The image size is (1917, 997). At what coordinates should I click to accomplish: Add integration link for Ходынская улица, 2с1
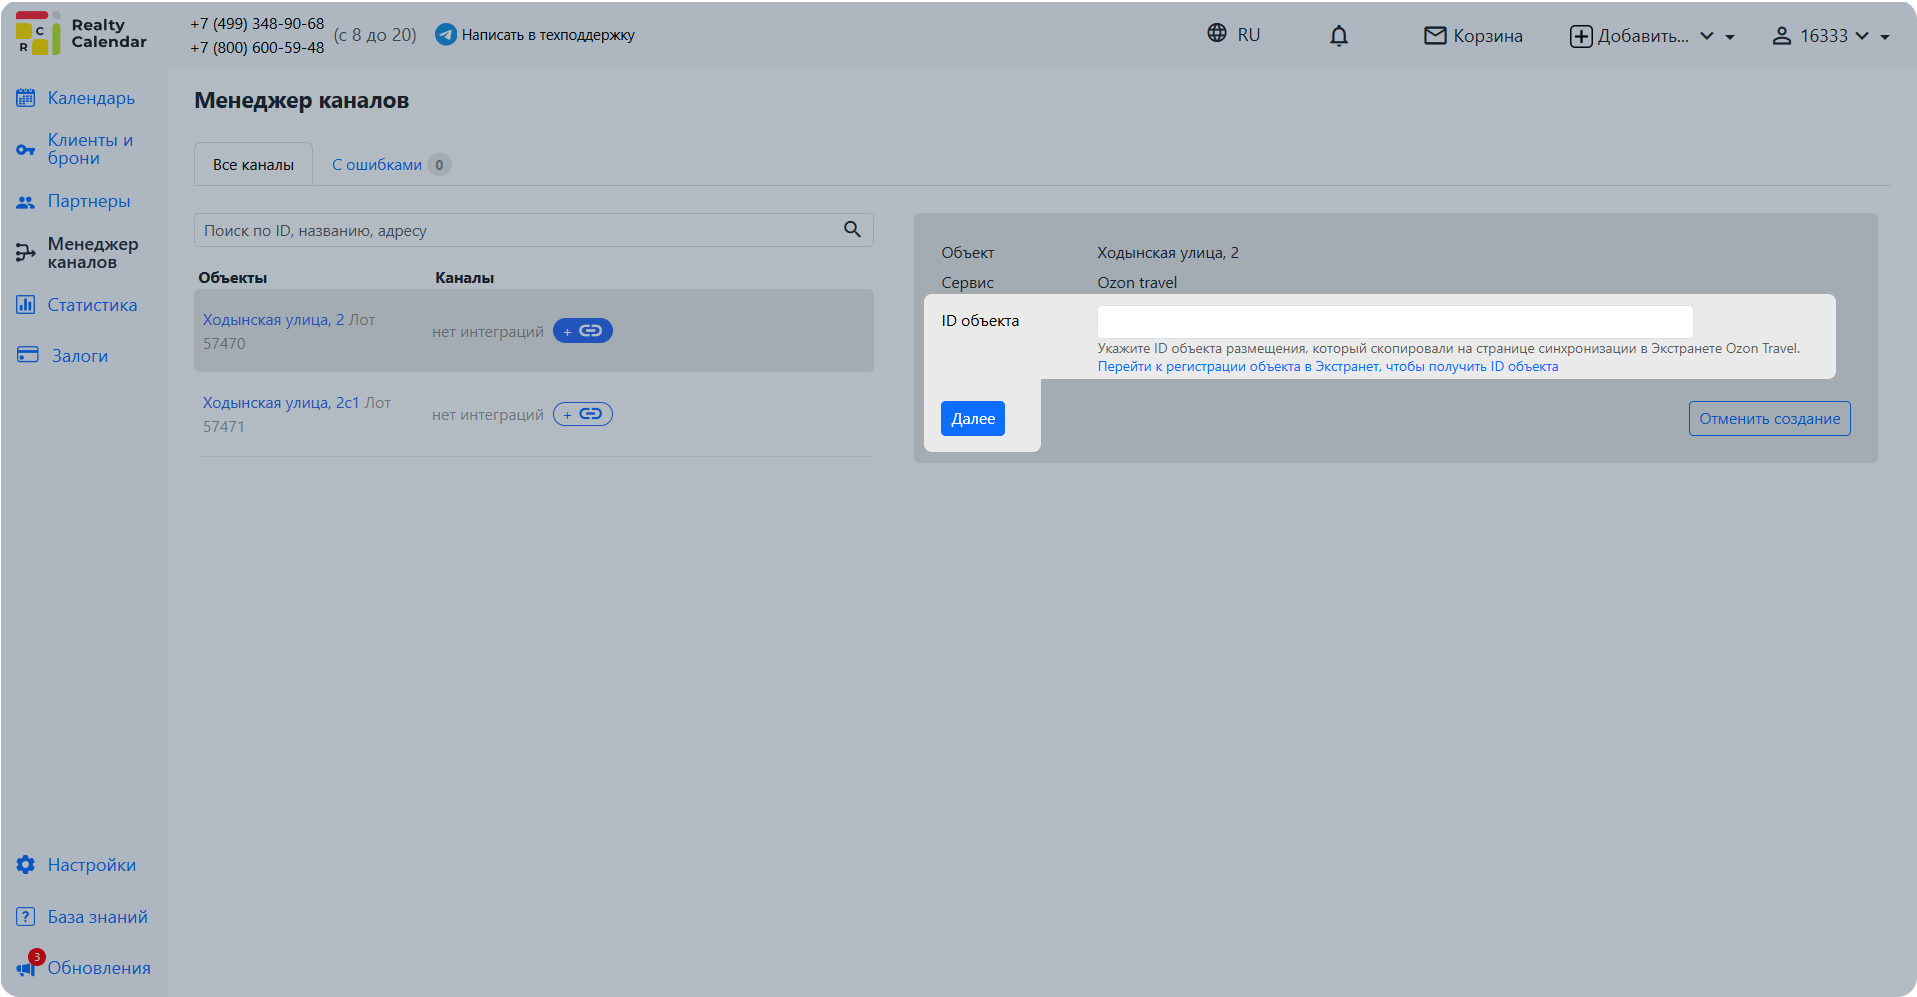[x=583, y=414]
